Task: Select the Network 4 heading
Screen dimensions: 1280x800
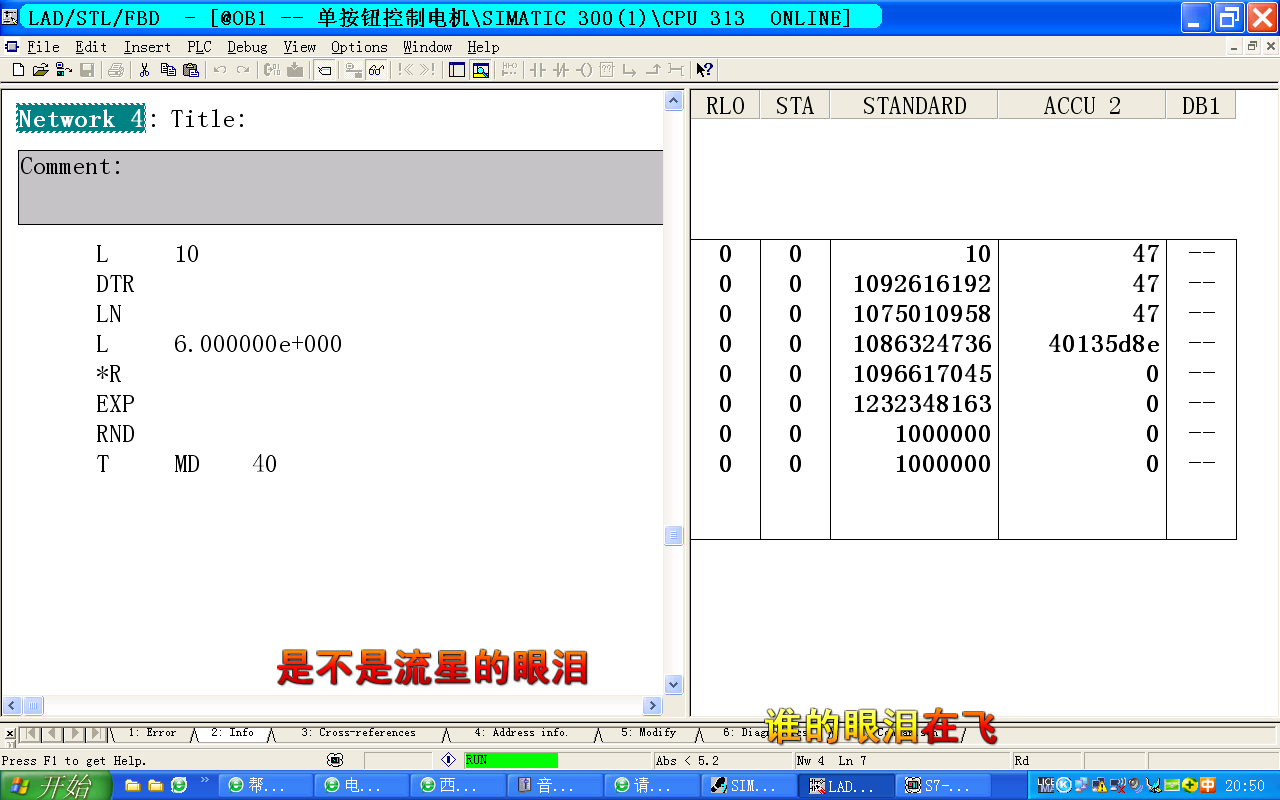Action: [81, 119]
